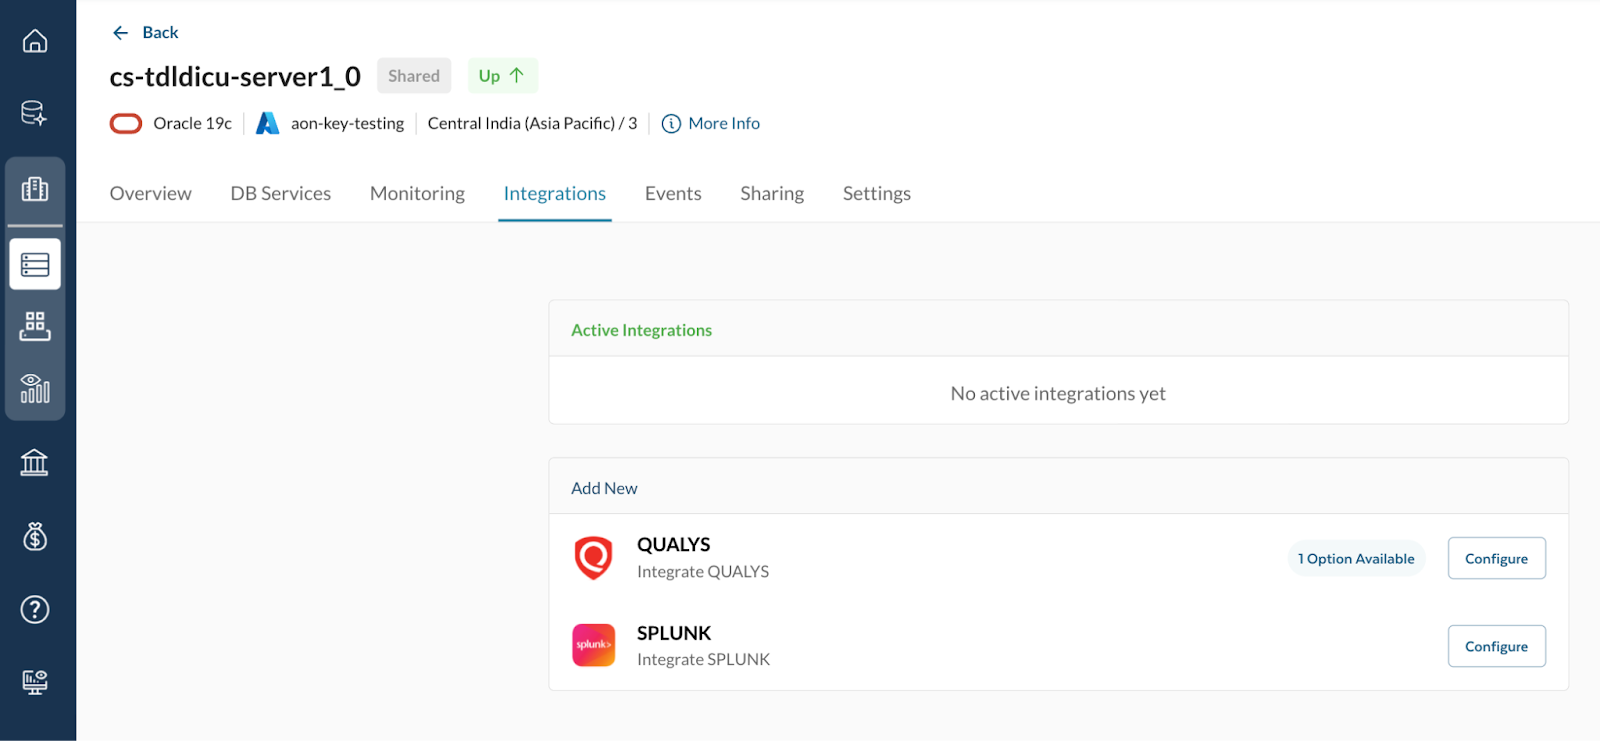This screenshot has width=1600, height=741.
Task: Click the database sparkle icon in sidebar
Action: [35, 113]
